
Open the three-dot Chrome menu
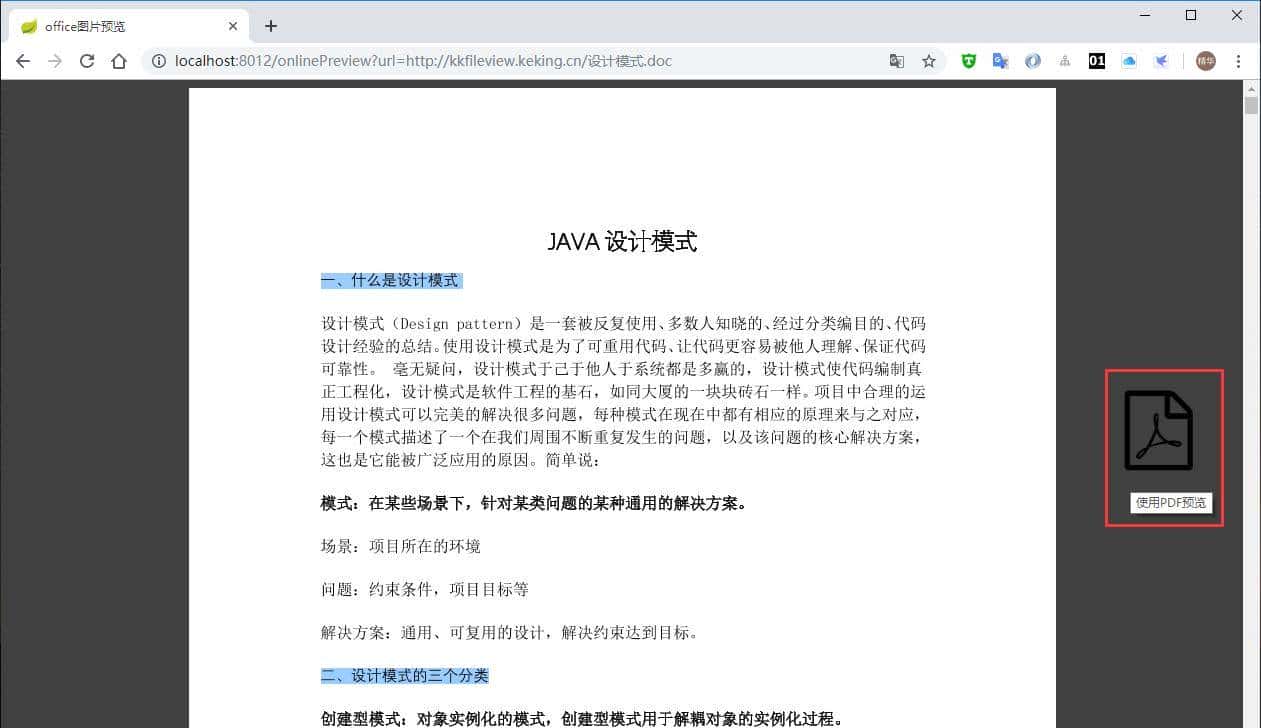point(1240,61)
